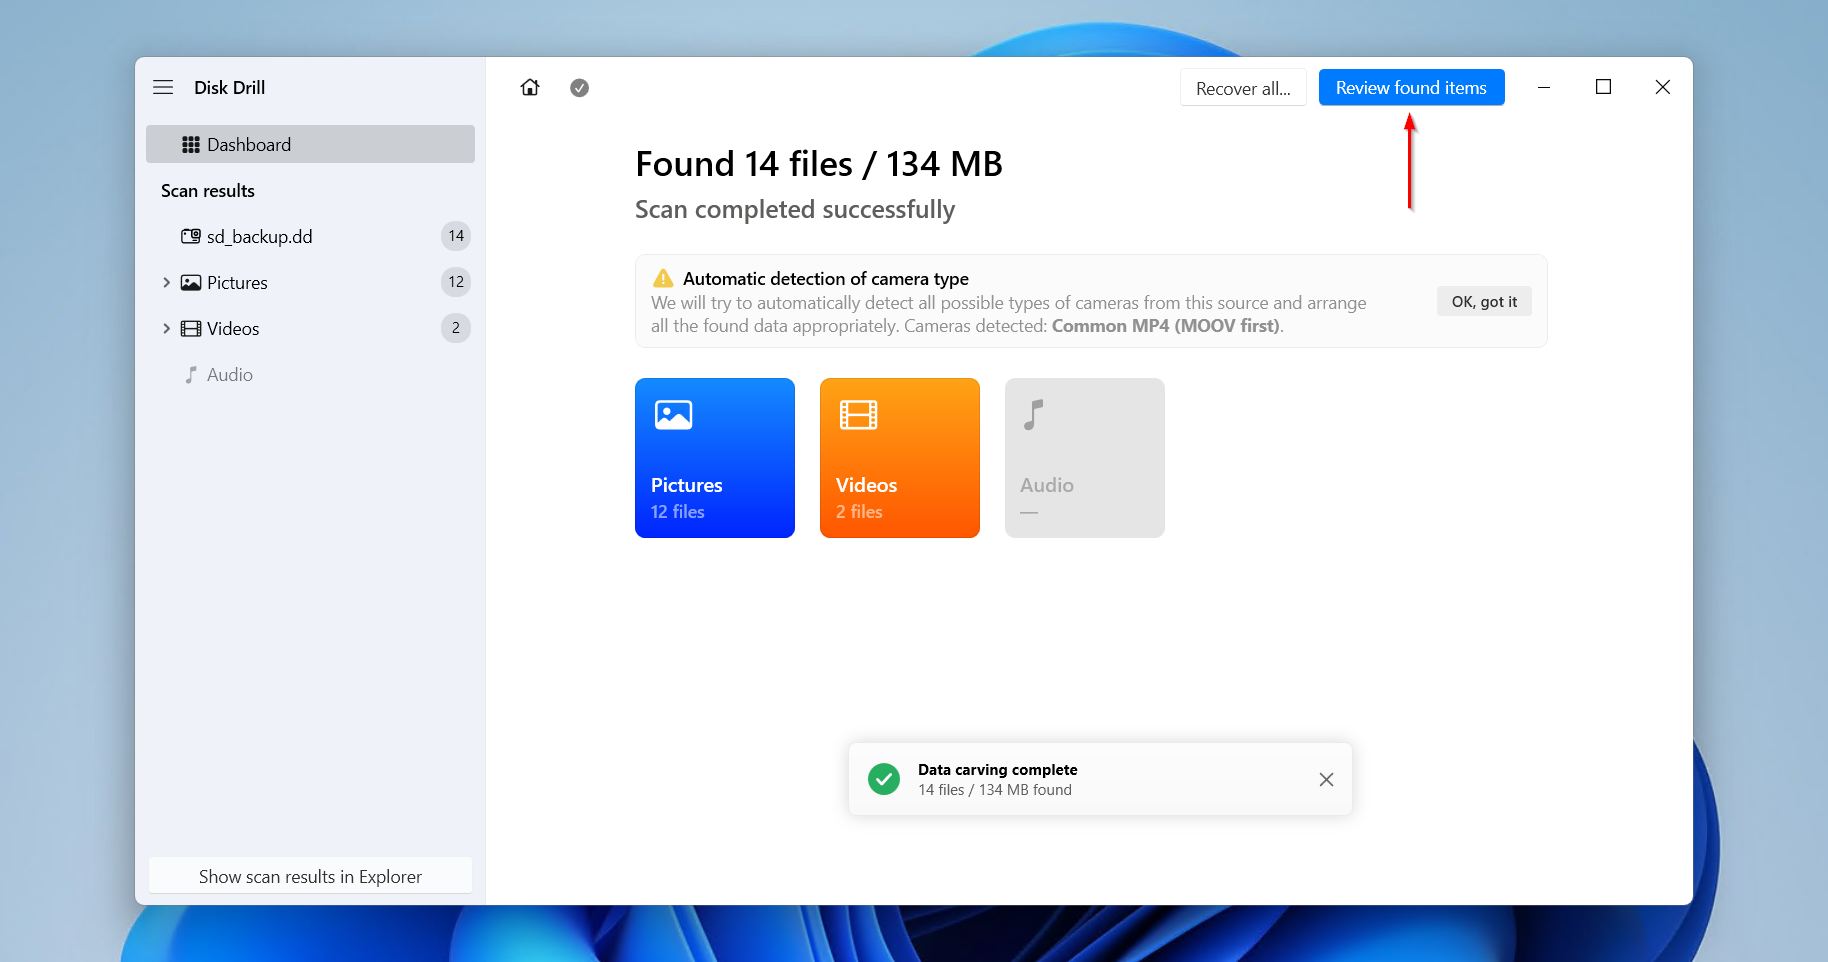Screen dimensions: 1828x962
Task: Click the green success check icon
Action: [x=884, y=779]
